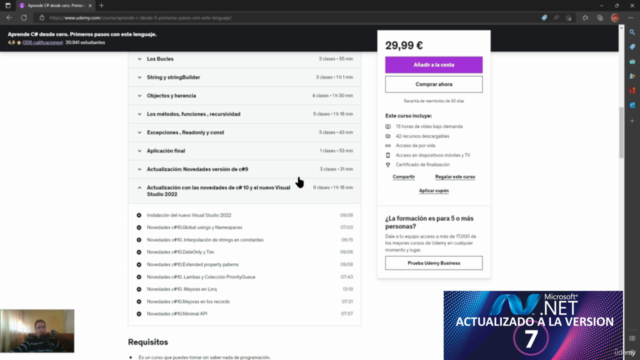The height and width of the screenshot is (360, 640).
Task: Expand the 'Aplicación final' section
Action: click(244, 151)
